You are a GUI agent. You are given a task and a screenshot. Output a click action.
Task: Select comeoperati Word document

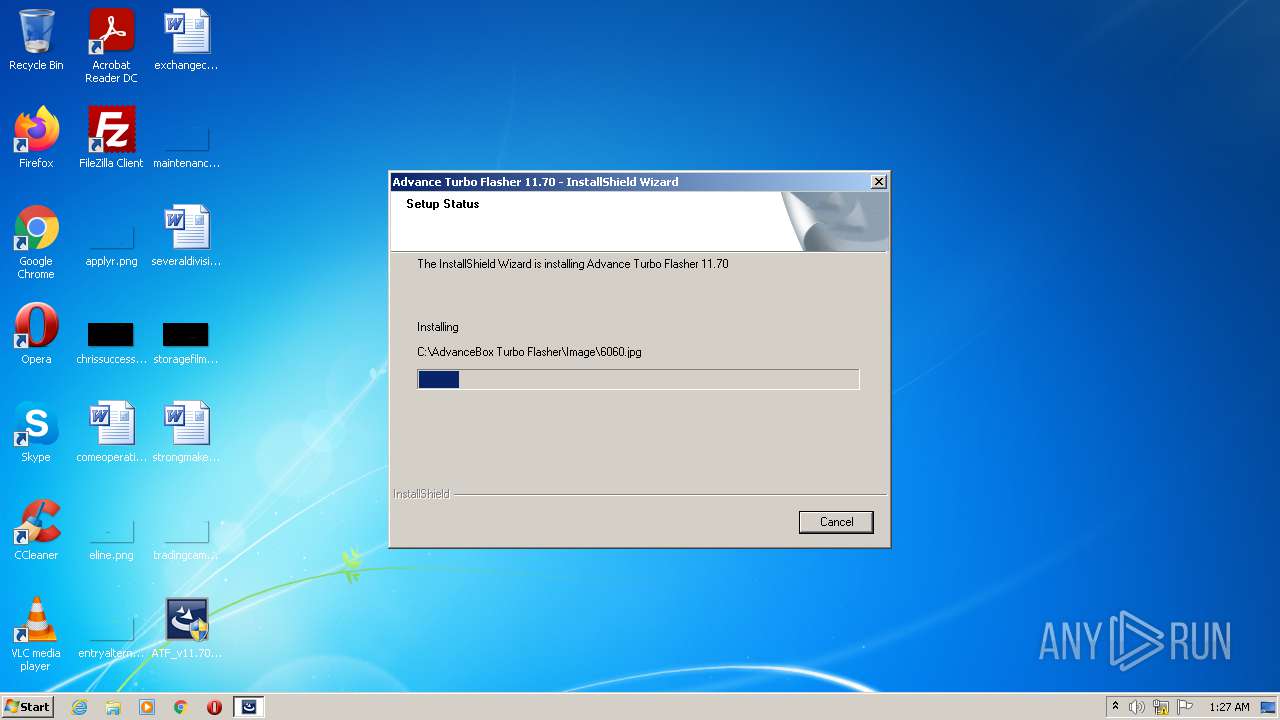(111, 432)
